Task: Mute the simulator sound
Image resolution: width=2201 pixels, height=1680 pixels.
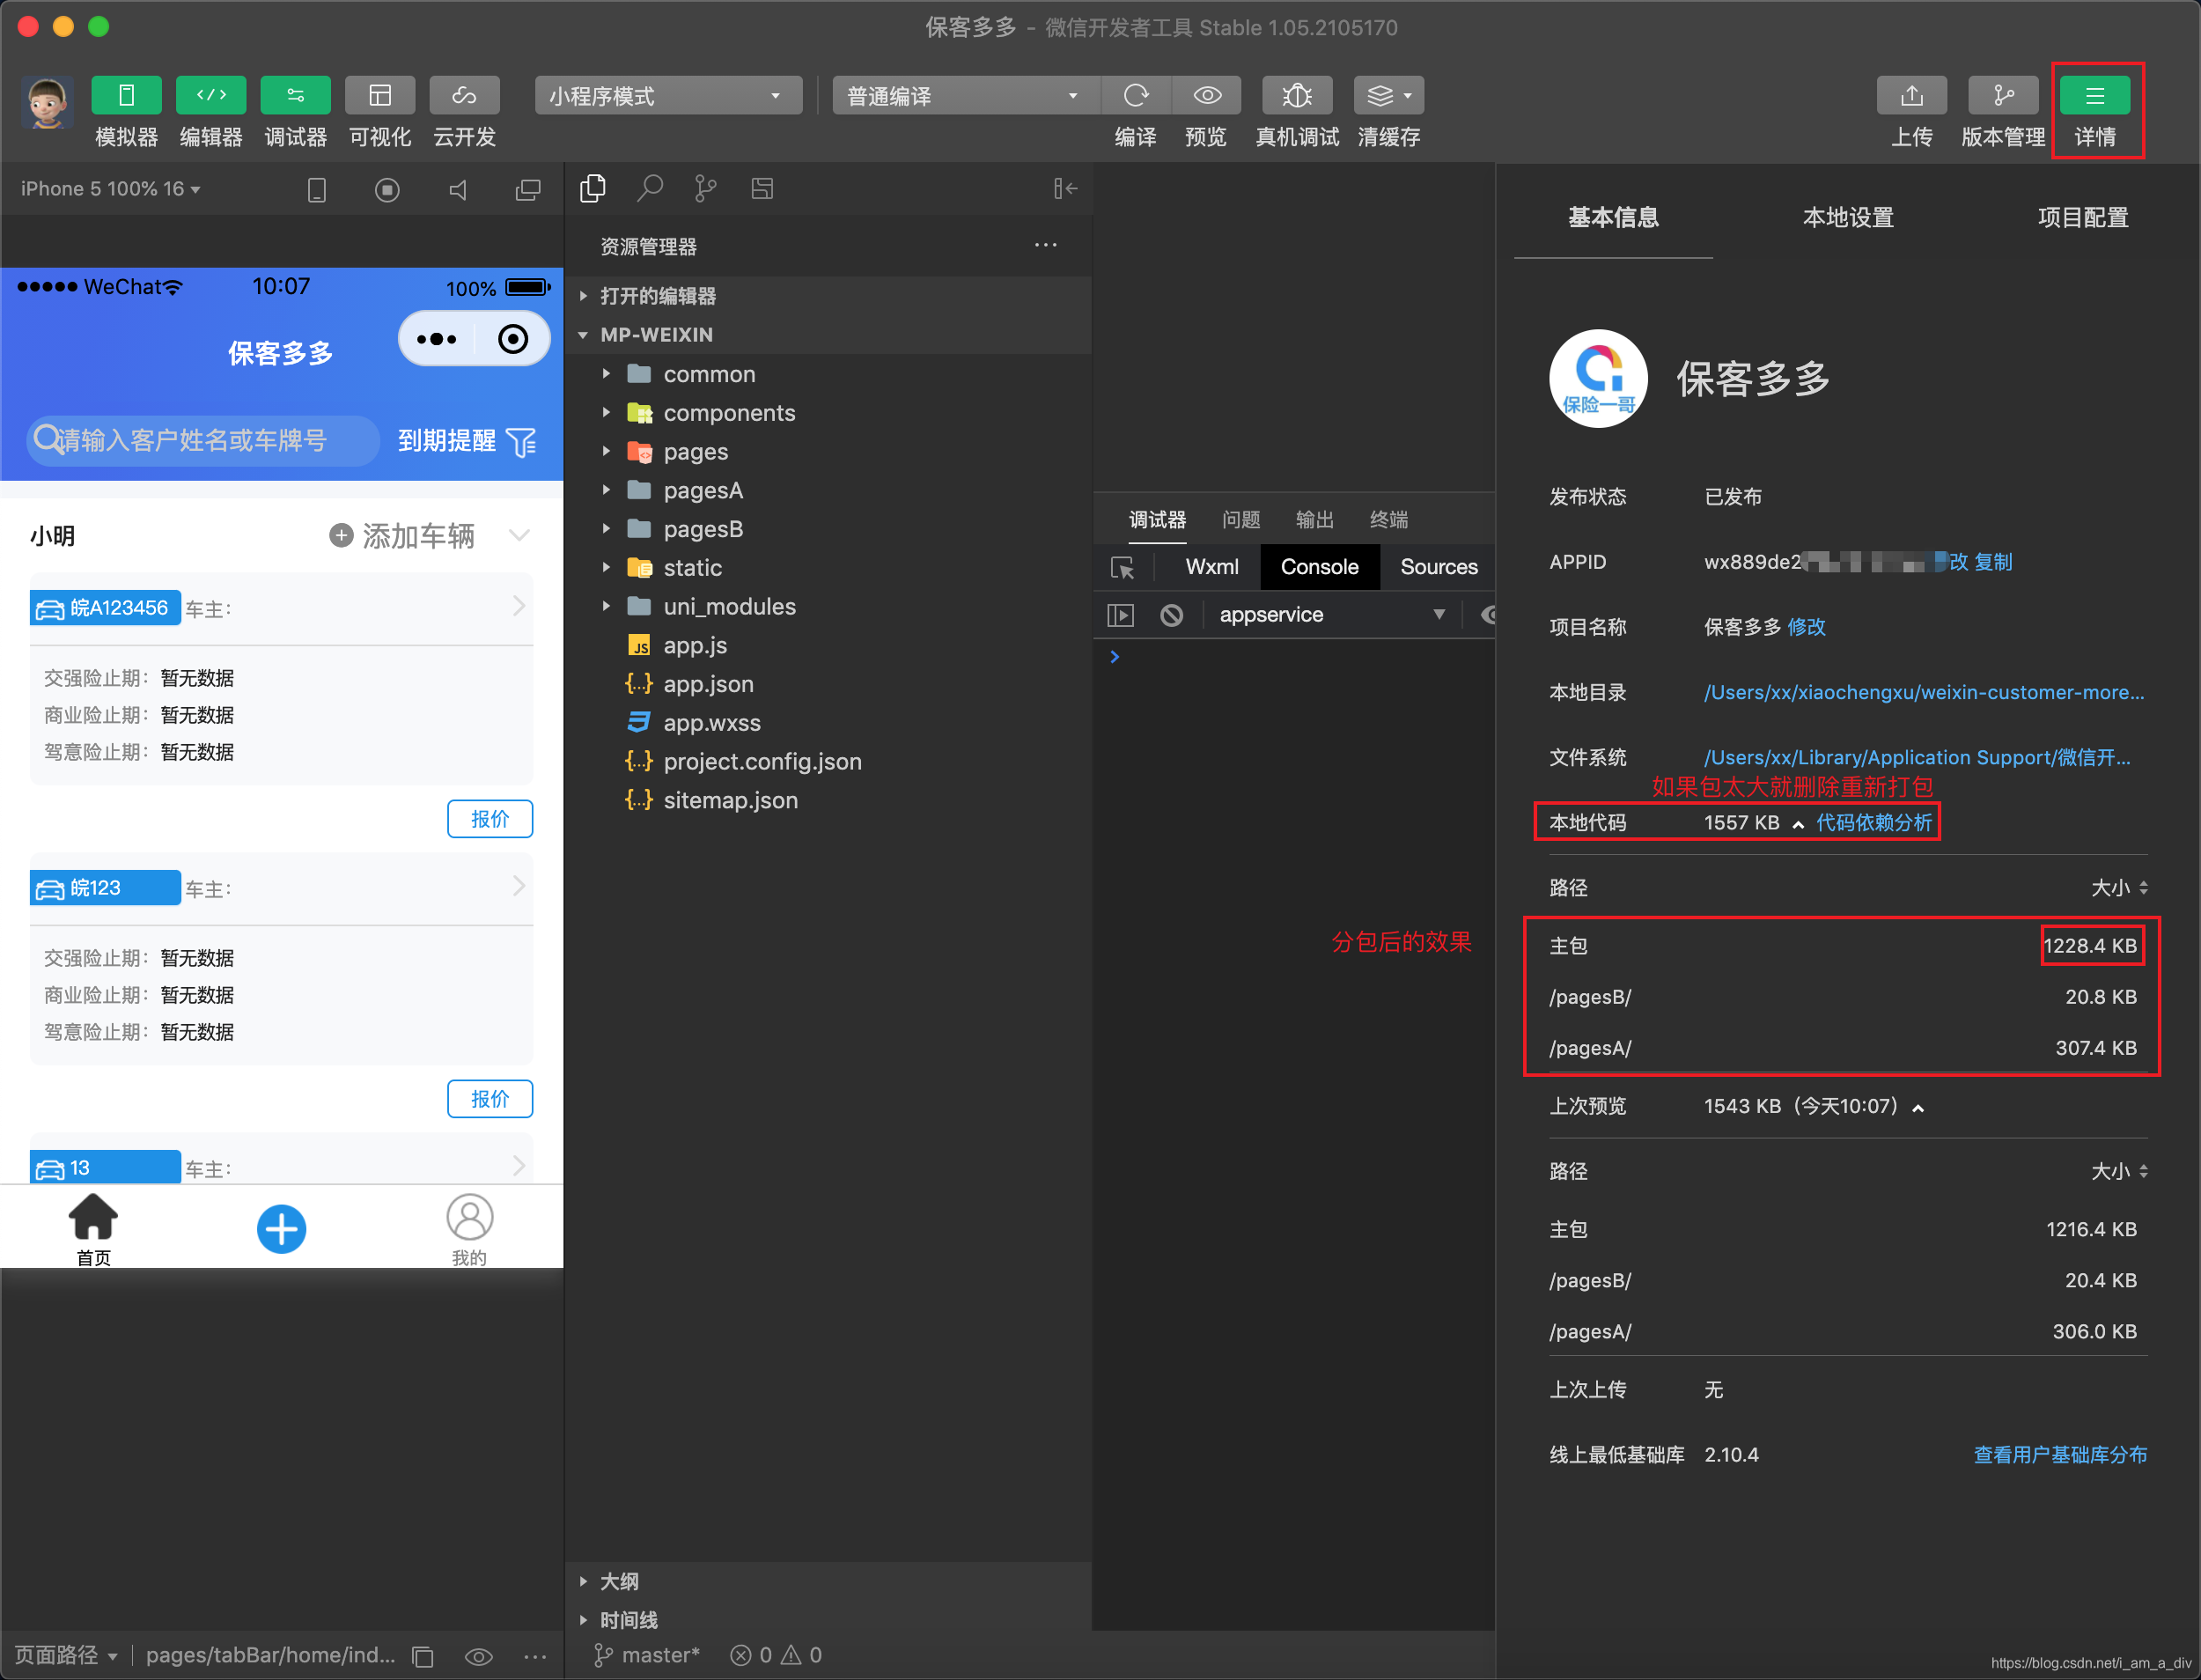Action: pos(458,189)
